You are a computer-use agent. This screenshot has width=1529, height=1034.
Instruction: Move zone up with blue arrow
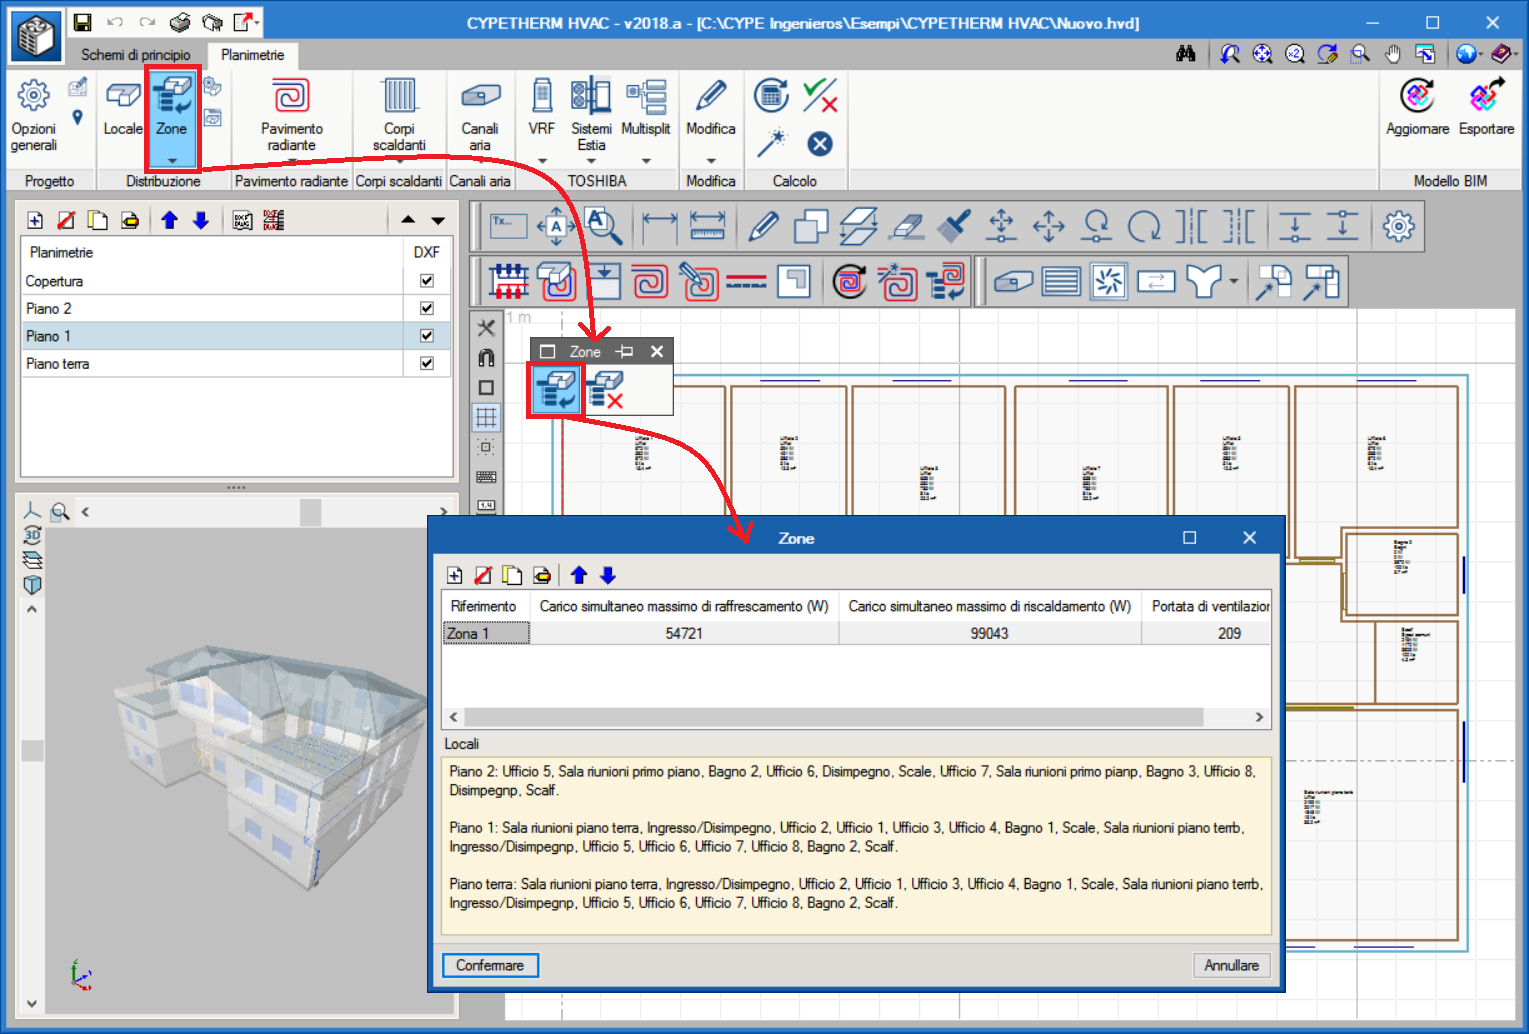(x=579, y=575)
